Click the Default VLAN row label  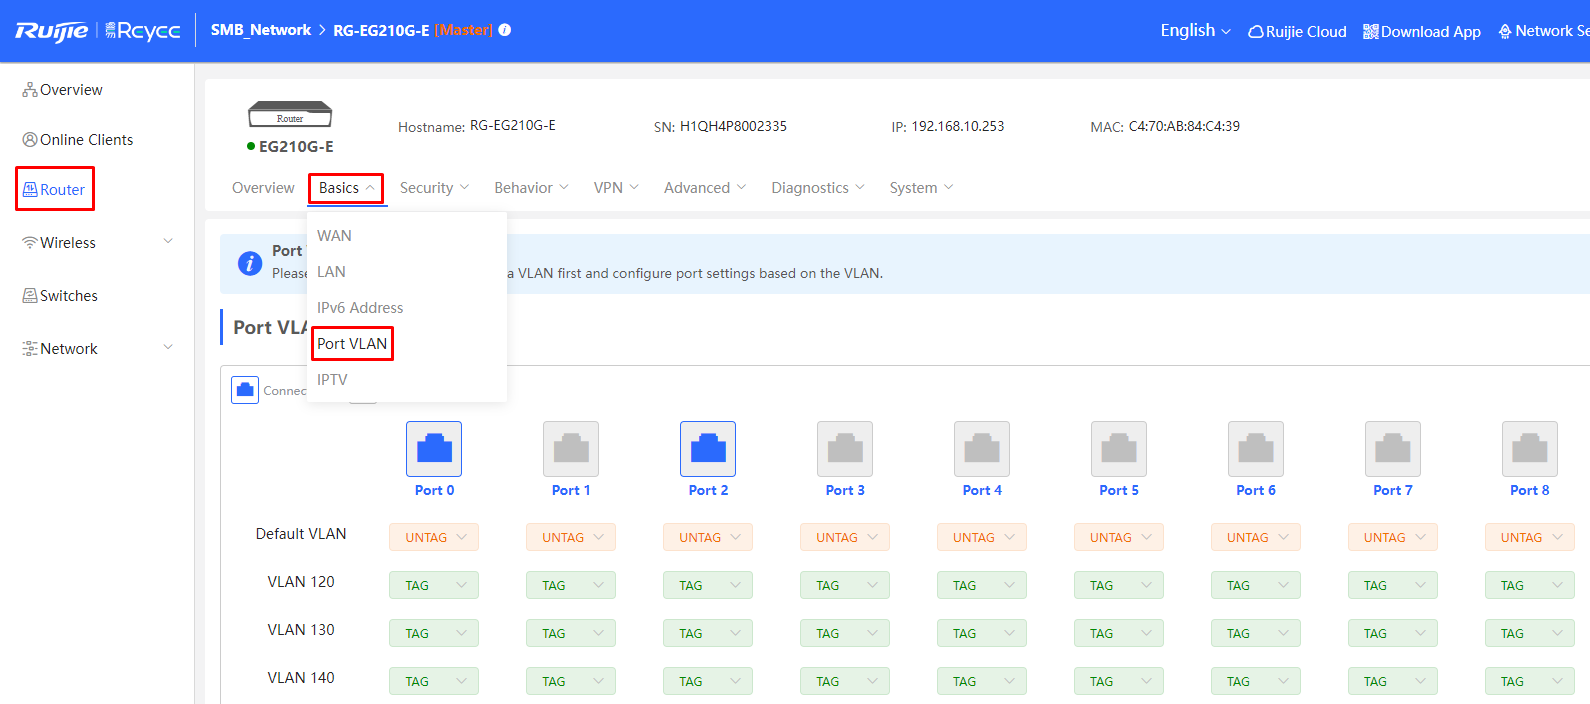click(301, 534)
